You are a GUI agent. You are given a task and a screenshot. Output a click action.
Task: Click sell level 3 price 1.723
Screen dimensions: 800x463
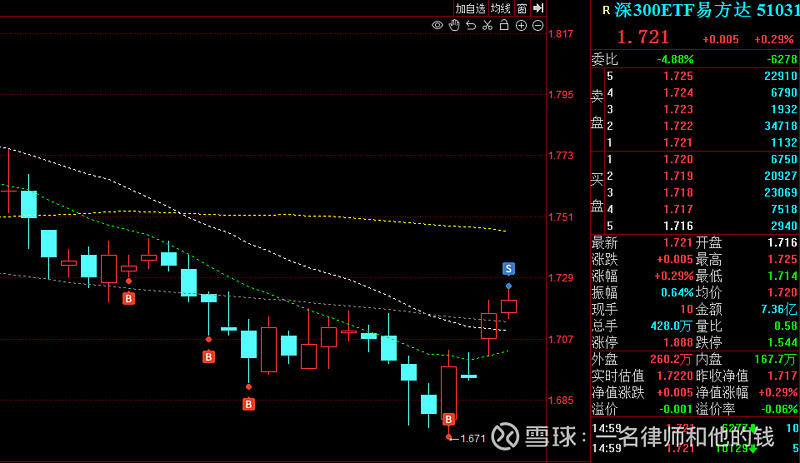click(678, 109)
